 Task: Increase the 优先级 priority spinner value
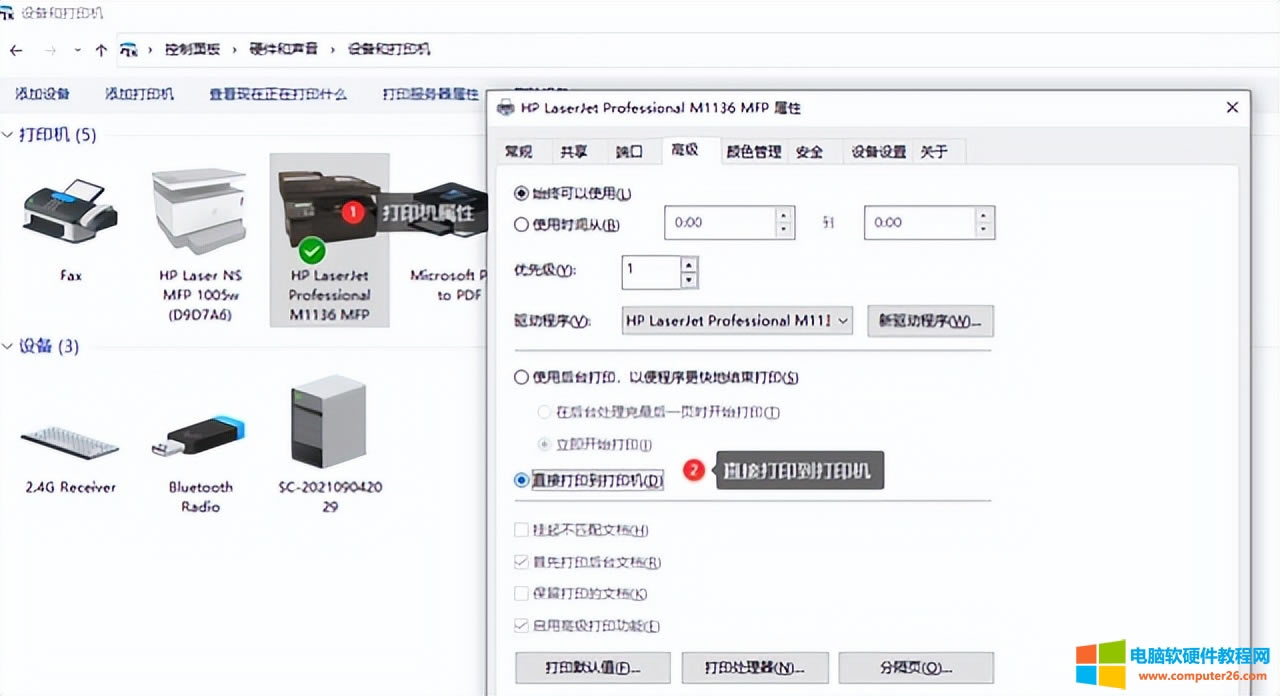pos(688,264)
